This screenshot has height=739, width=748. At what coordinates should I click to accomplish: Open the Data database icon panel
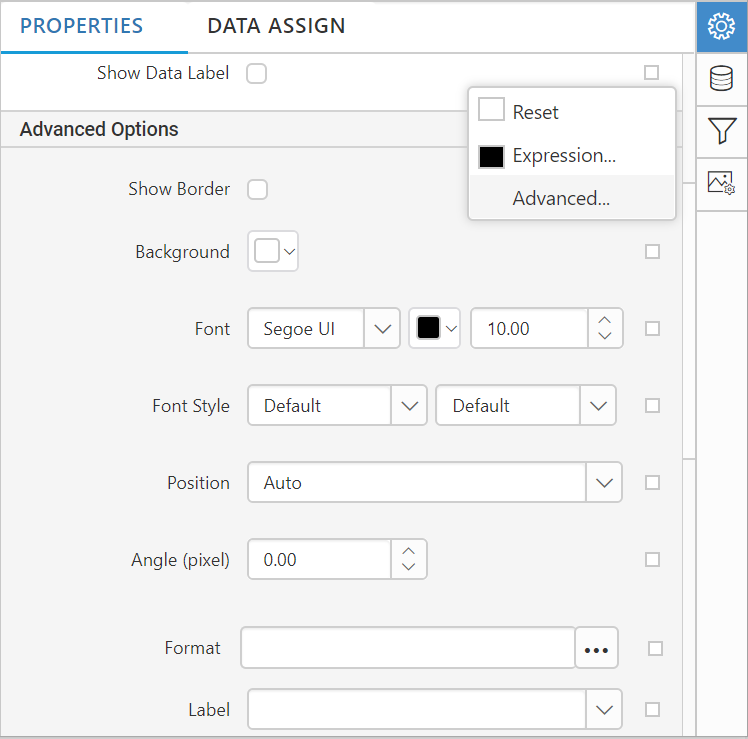[x=721, y=78]
